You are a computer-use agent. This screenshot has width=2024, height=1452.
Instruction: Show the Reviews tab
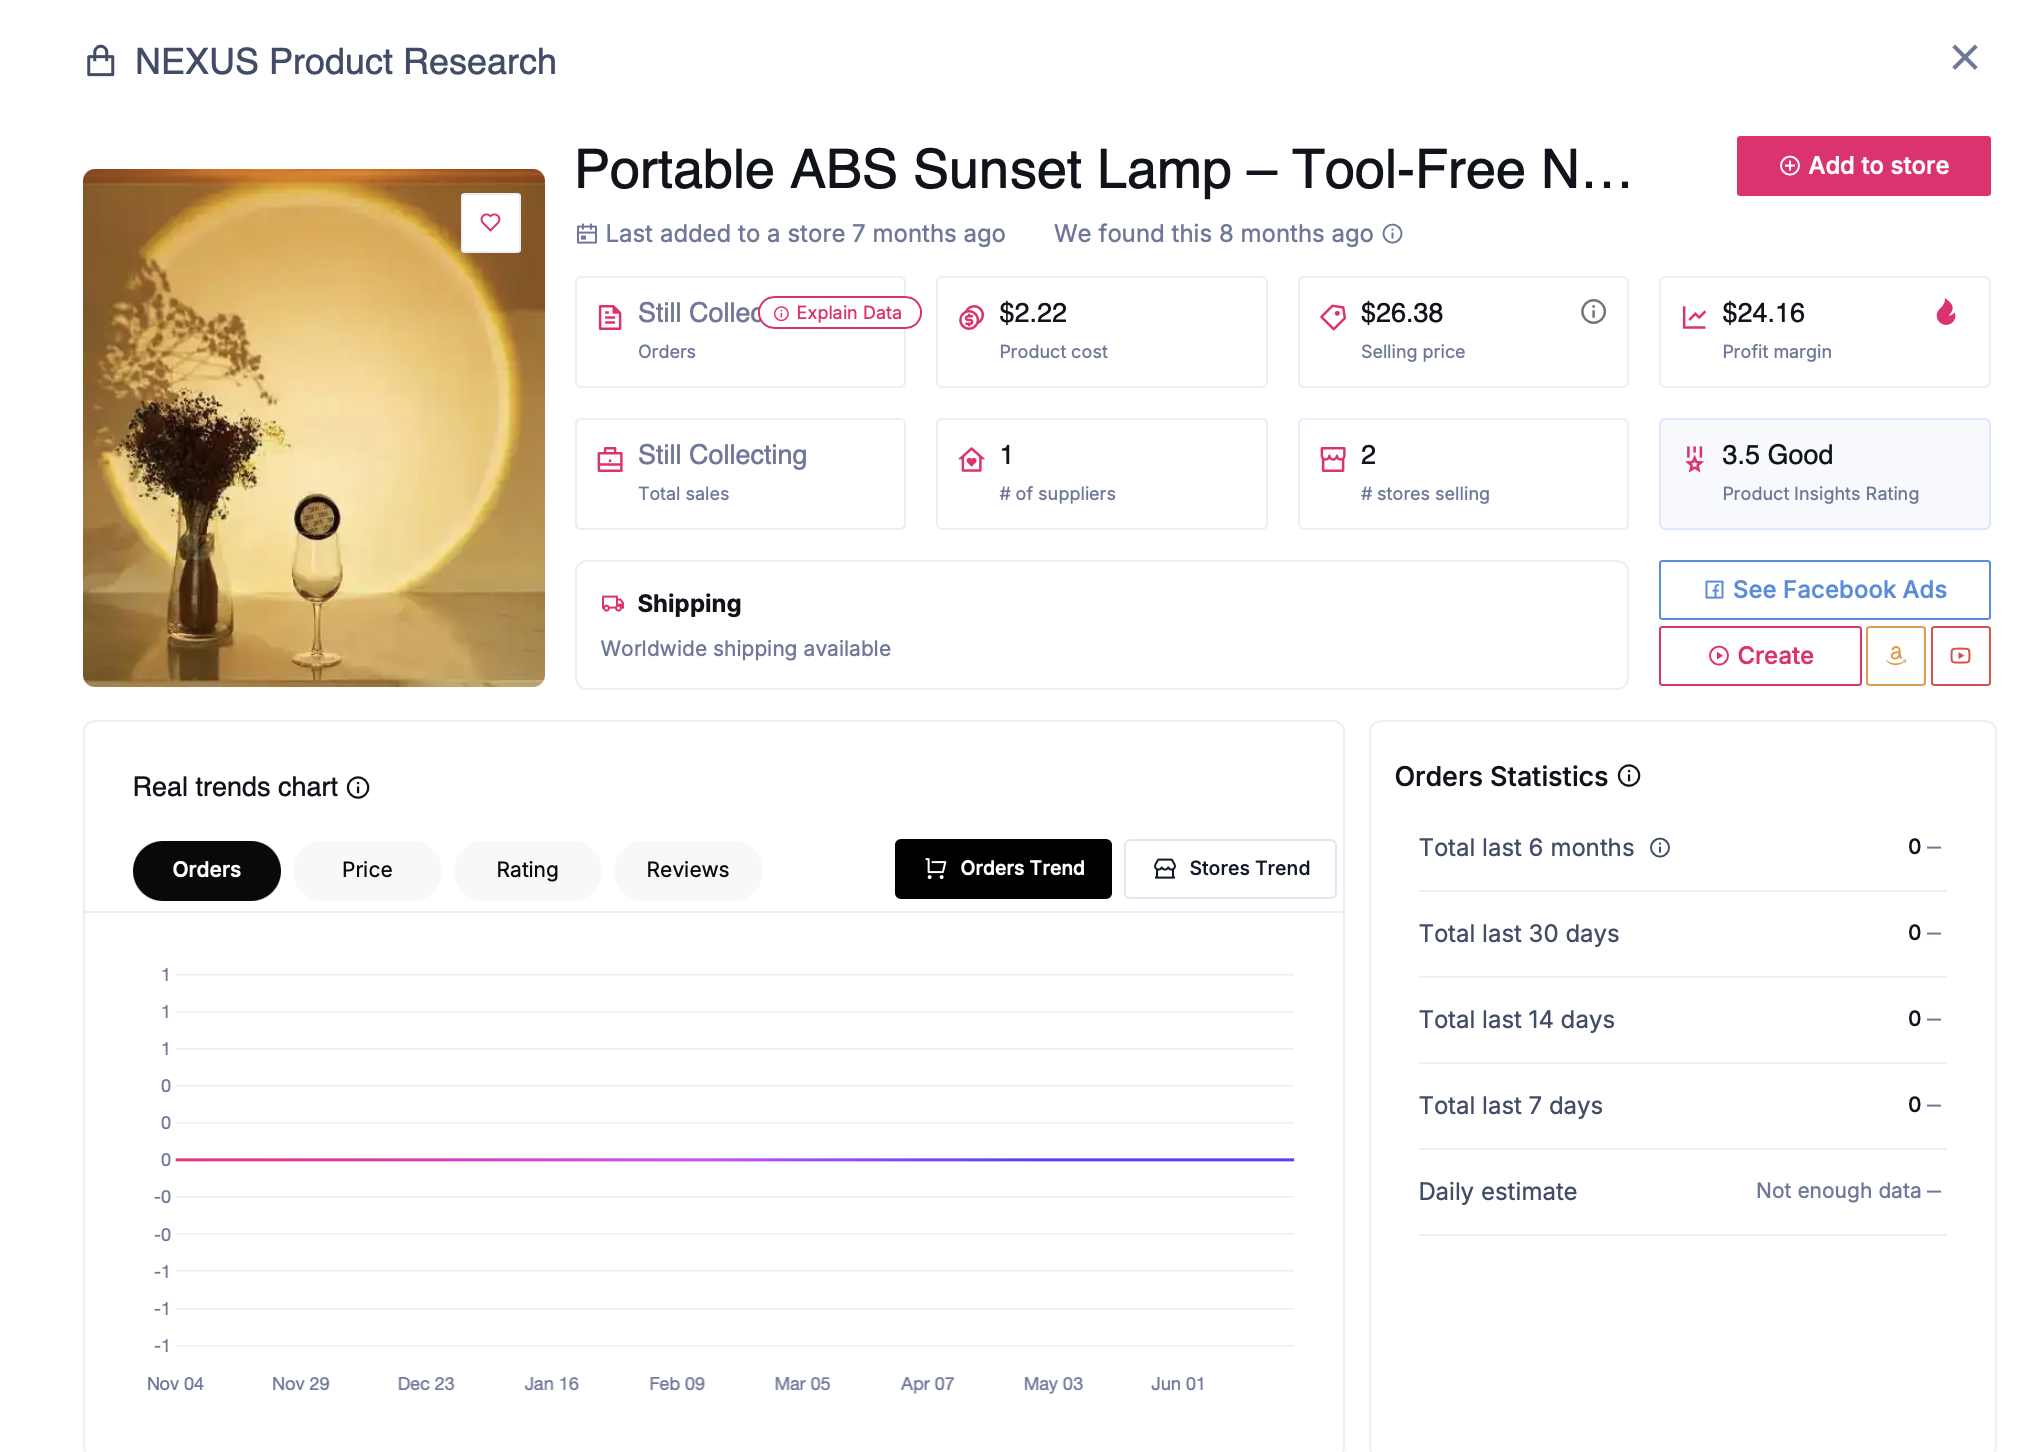pyautogui.click(x=688, y=870)
